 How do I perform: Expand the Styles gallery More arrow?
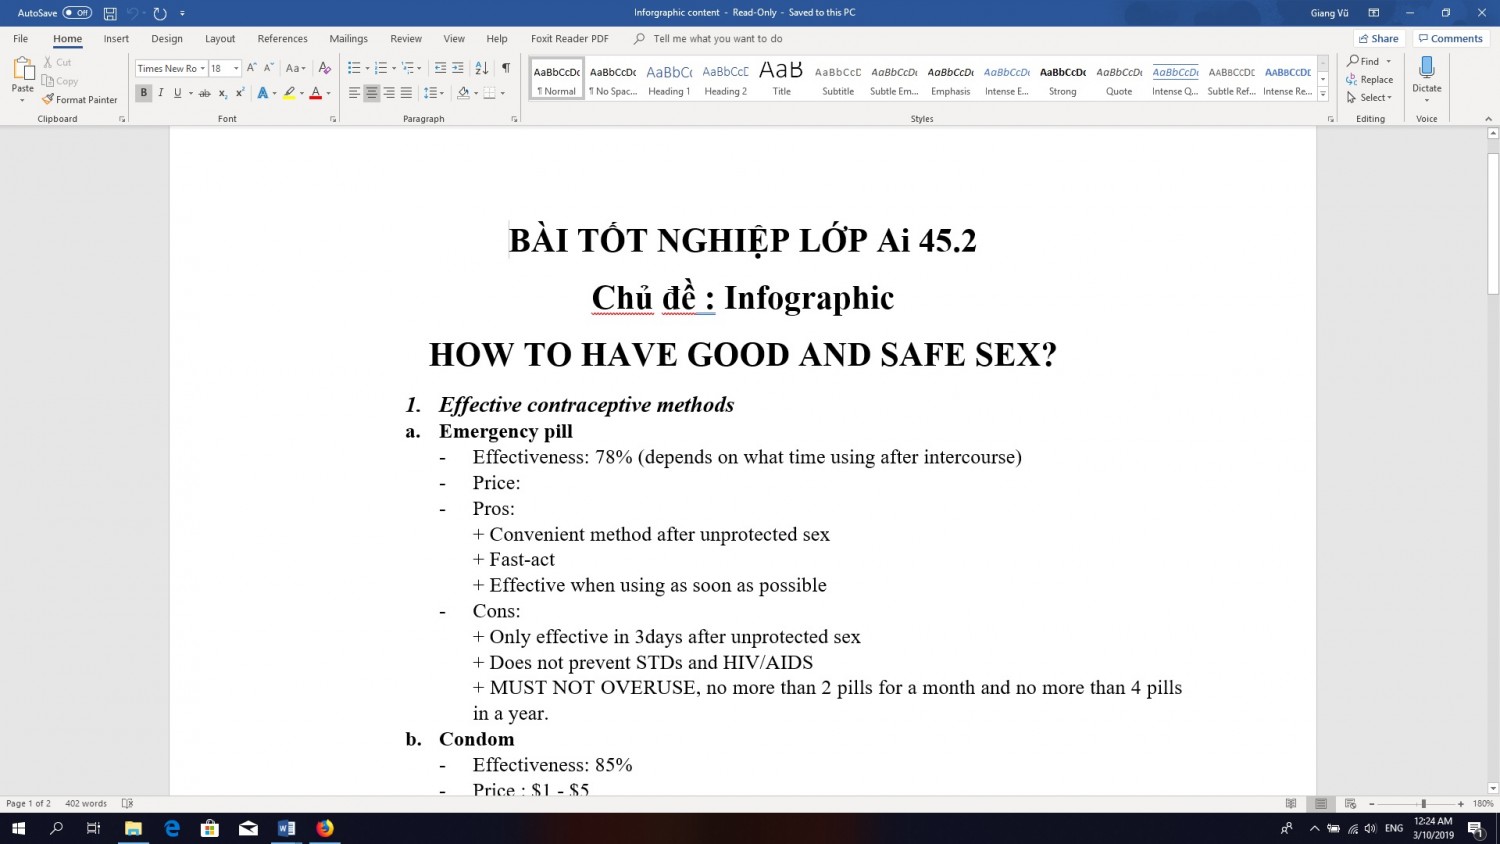point(1323,94)
